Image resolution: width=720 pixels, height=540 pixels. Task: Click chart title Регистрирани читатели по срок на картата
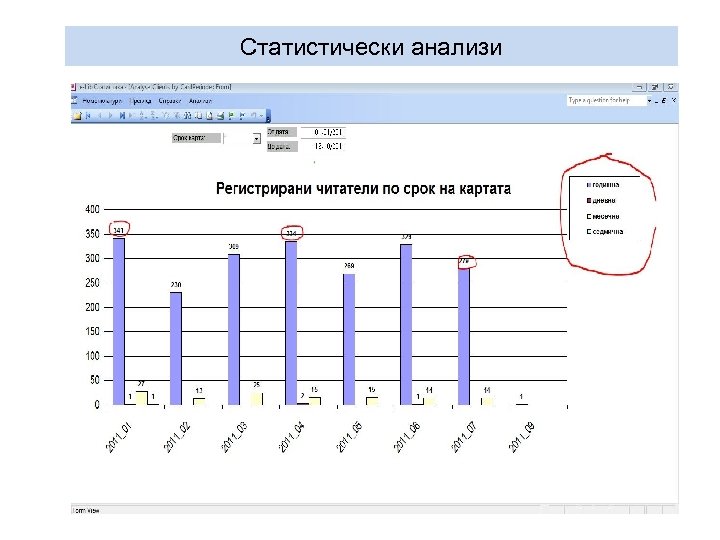363,189
